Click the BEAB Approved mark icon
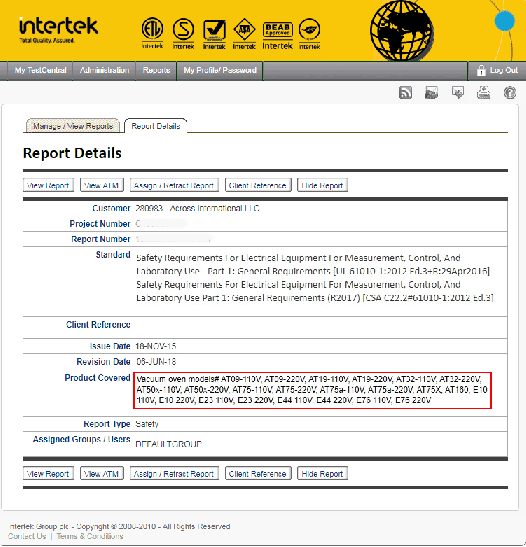This screenshot has height=547, width=526. point(278,36)
